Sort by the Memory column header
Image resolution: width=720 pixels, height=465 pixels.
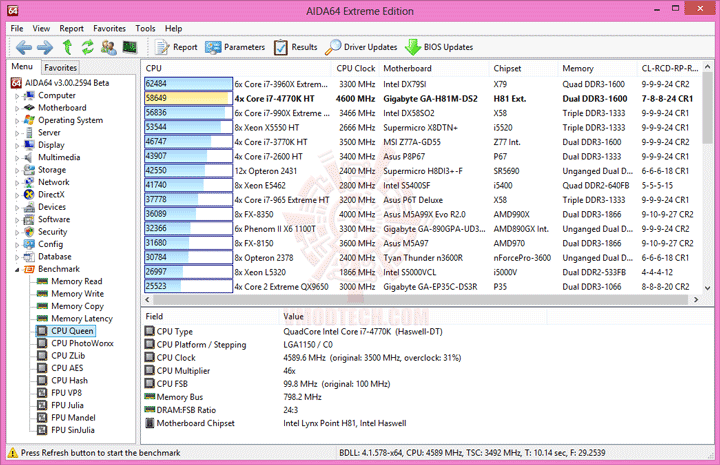pos(597,68)
